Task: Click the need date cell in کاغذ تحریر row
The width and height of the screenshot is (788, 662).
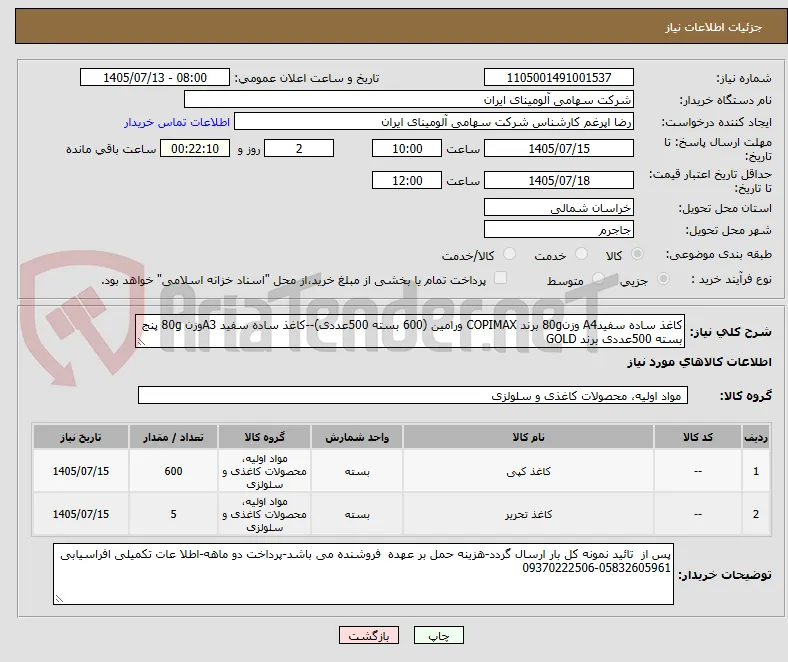Action: (x=81, y=514)
